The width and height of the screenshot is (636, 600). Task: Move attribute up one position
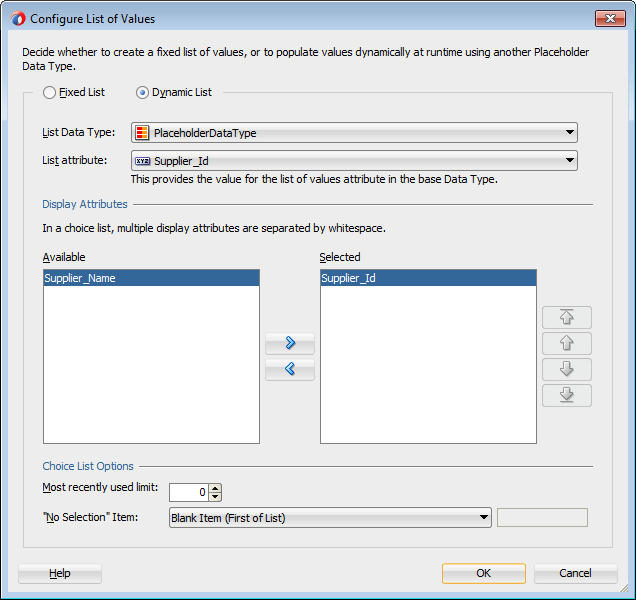coord(566,344)
